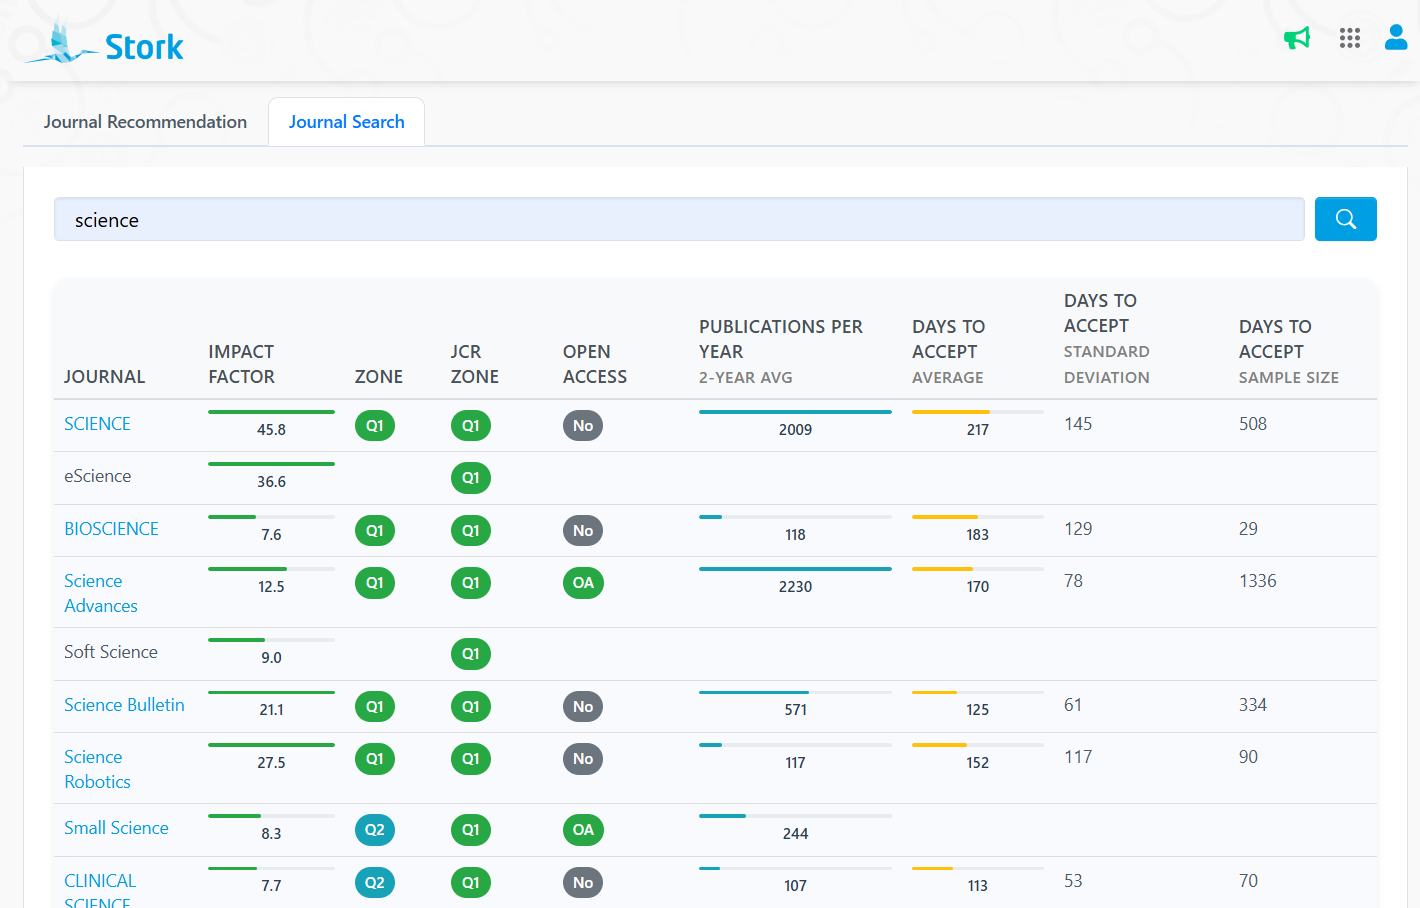
Task: Click the JCR Q1 badge for eScience
Action: 470,478
